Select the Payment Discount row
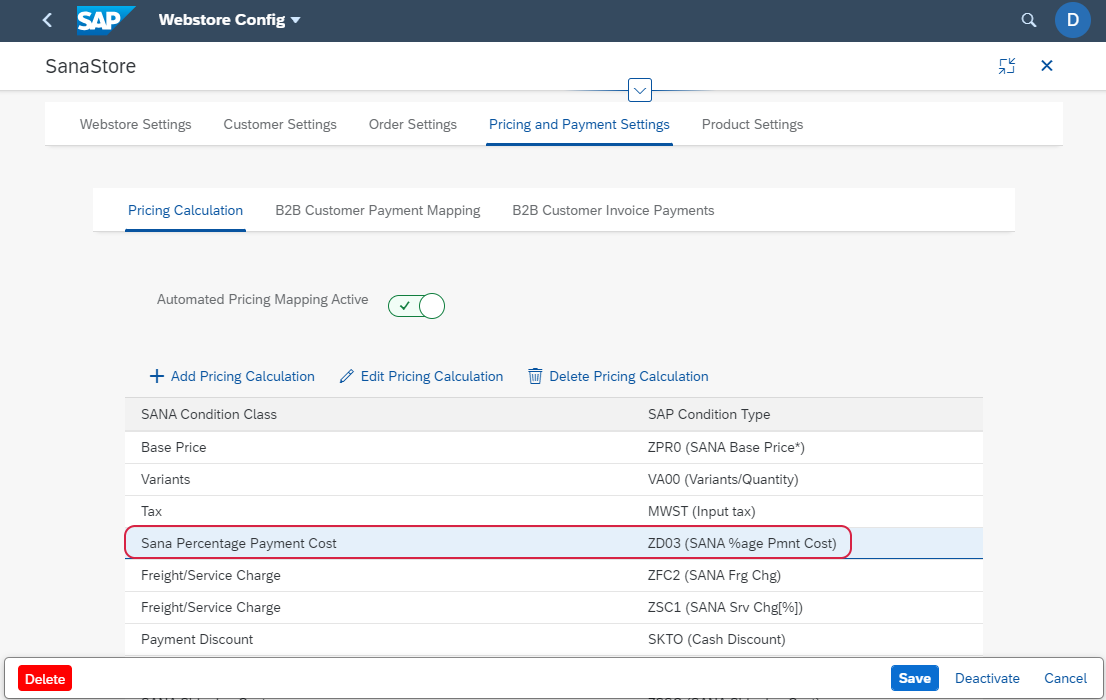This screenshot has width=1106, height=700. tap(554, 639)
